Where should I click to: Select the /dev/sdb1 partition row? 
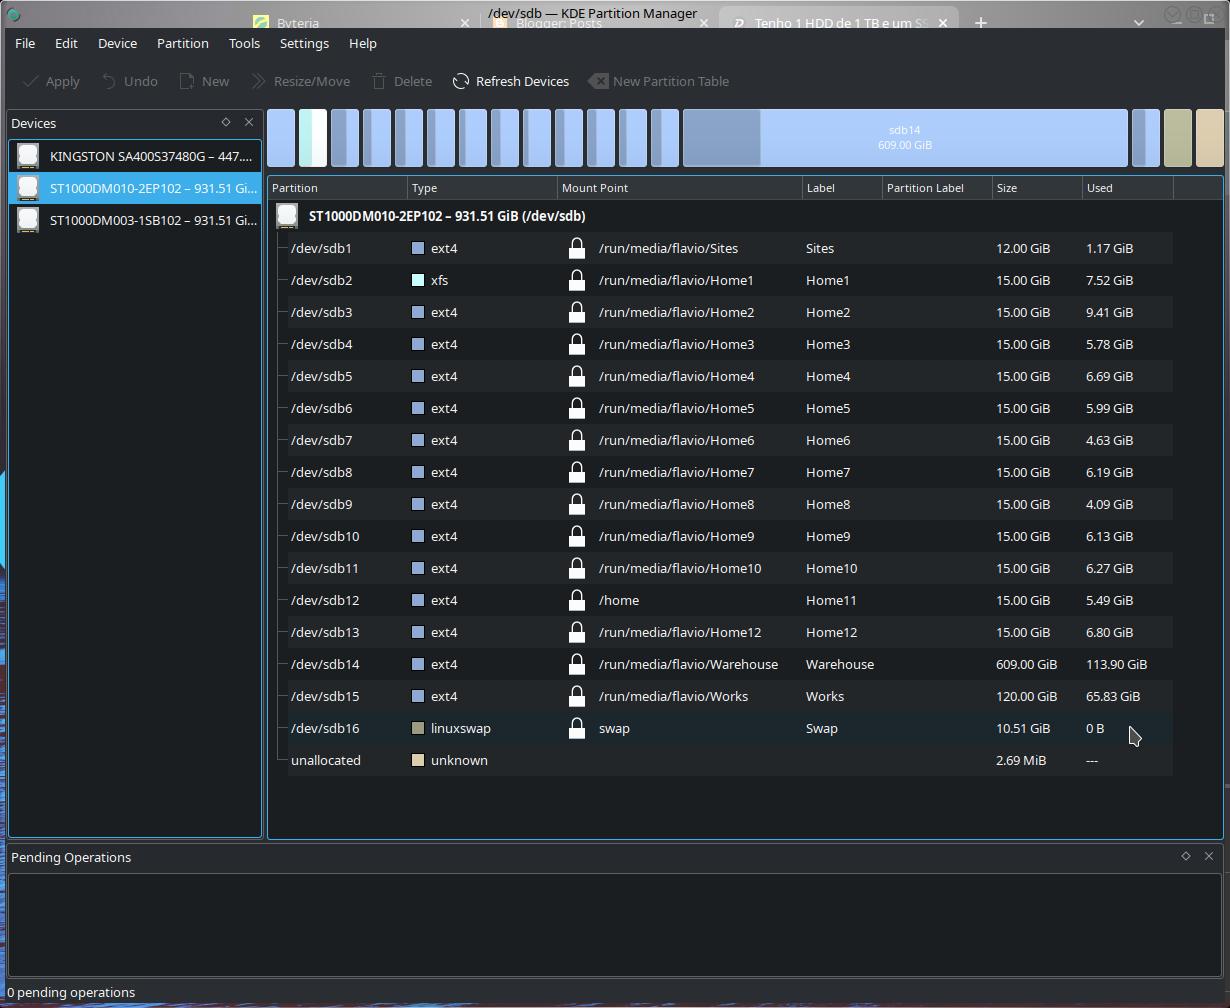(730, 248)
